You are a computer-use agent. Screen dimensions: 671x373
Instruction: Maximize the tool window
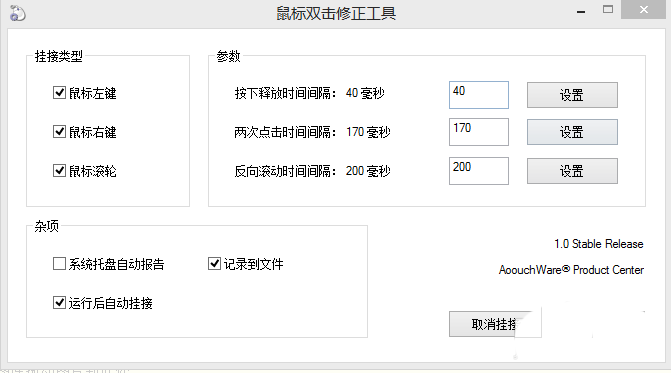(608, 9)
